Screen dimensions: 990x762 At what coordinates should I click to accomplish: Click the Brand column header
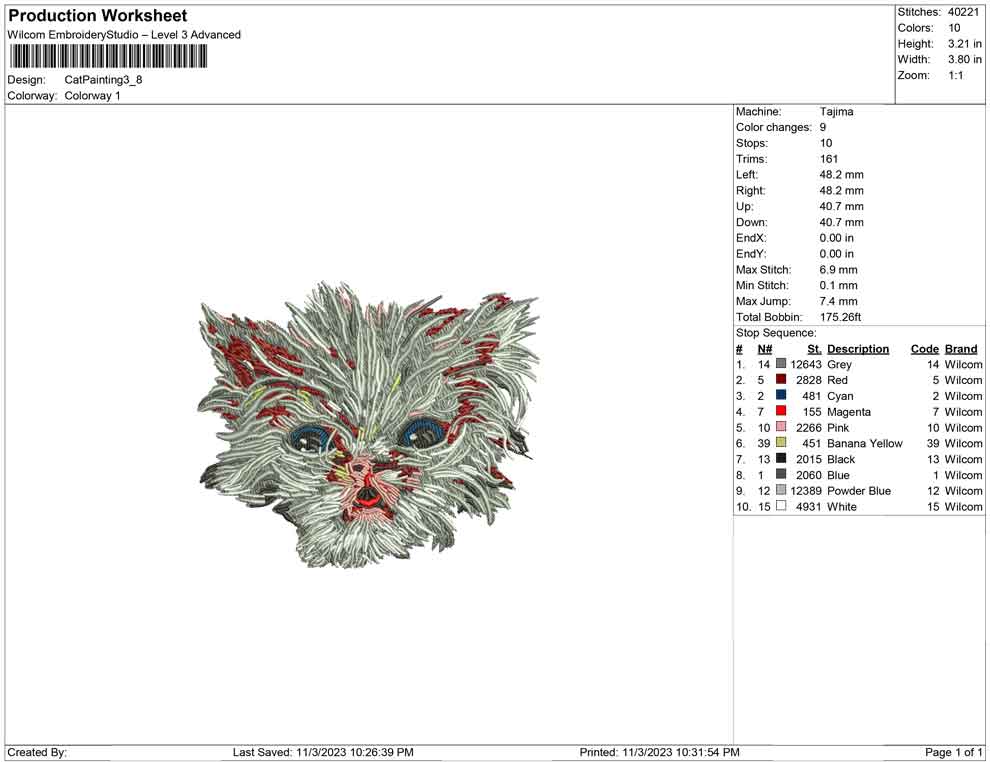click(960, 349)
